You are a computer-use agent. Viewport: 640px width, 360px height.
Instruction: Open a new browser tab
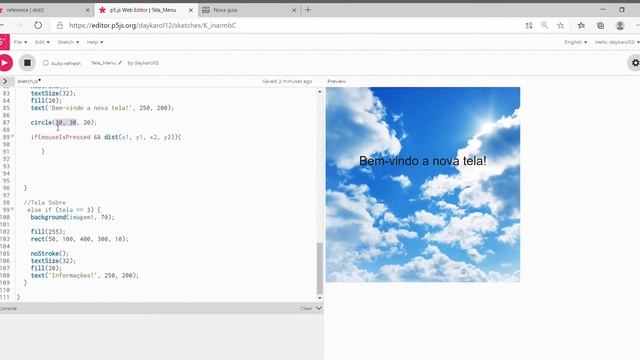pyautogui.click(x=308, y=10)
